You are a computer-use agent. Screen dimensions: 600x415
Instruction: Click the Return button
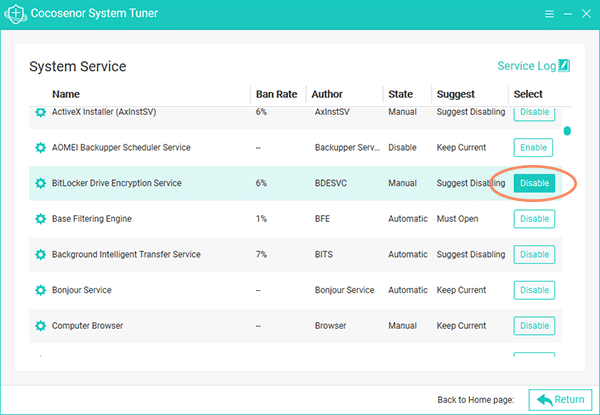pyautogui.click(x=560, y=400)
